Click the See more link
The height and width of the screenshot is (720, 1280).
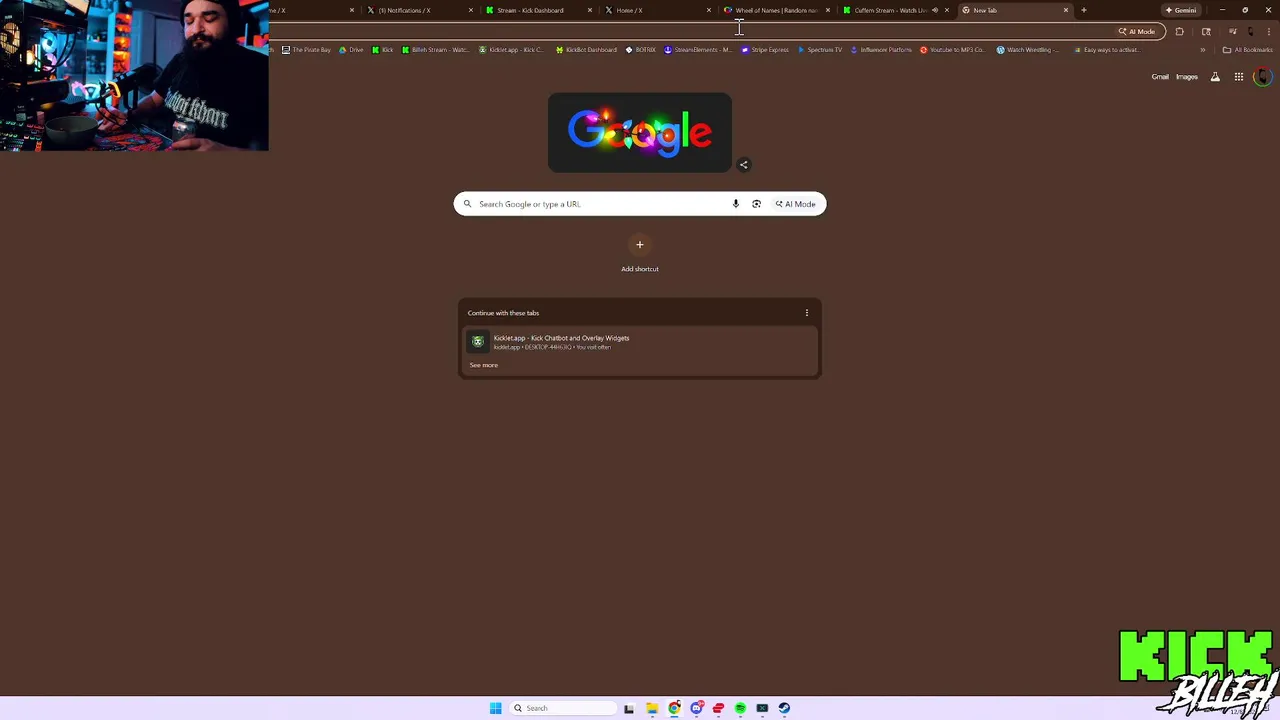tap(484, 365)
